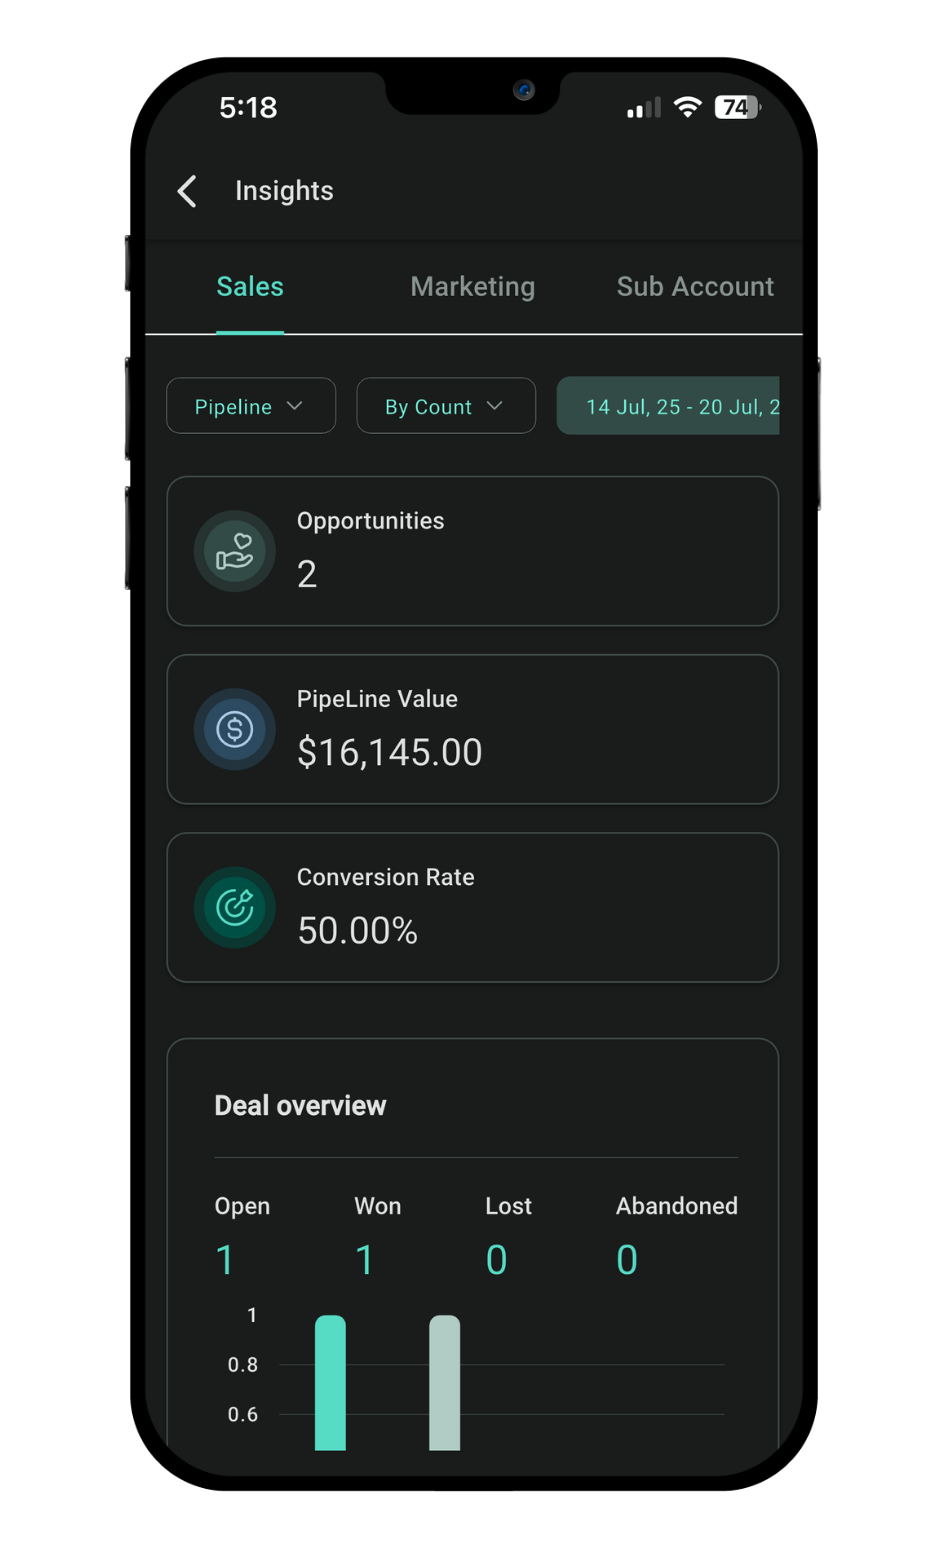Select the Sales tab
This screenshot has height=1548, width=946.
click(x=250, y=287)
